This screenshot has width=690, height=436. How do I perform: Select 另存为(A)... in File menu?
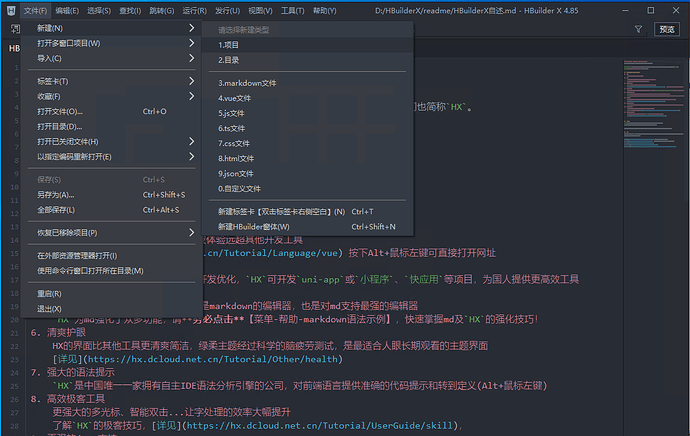[x=56, y=195]
